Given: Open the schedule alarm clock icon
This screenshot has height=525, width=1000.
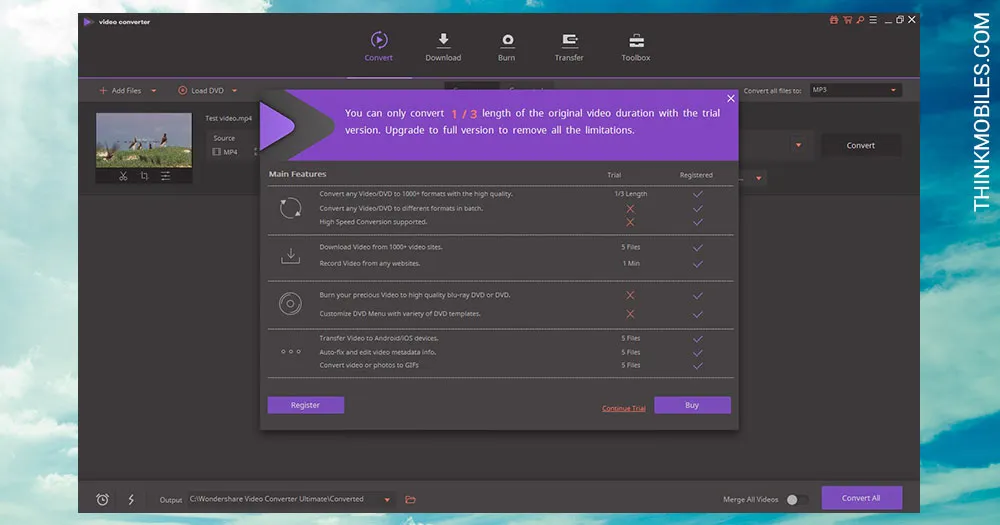Looking at the screenshot, I should [x=102, y=499].
